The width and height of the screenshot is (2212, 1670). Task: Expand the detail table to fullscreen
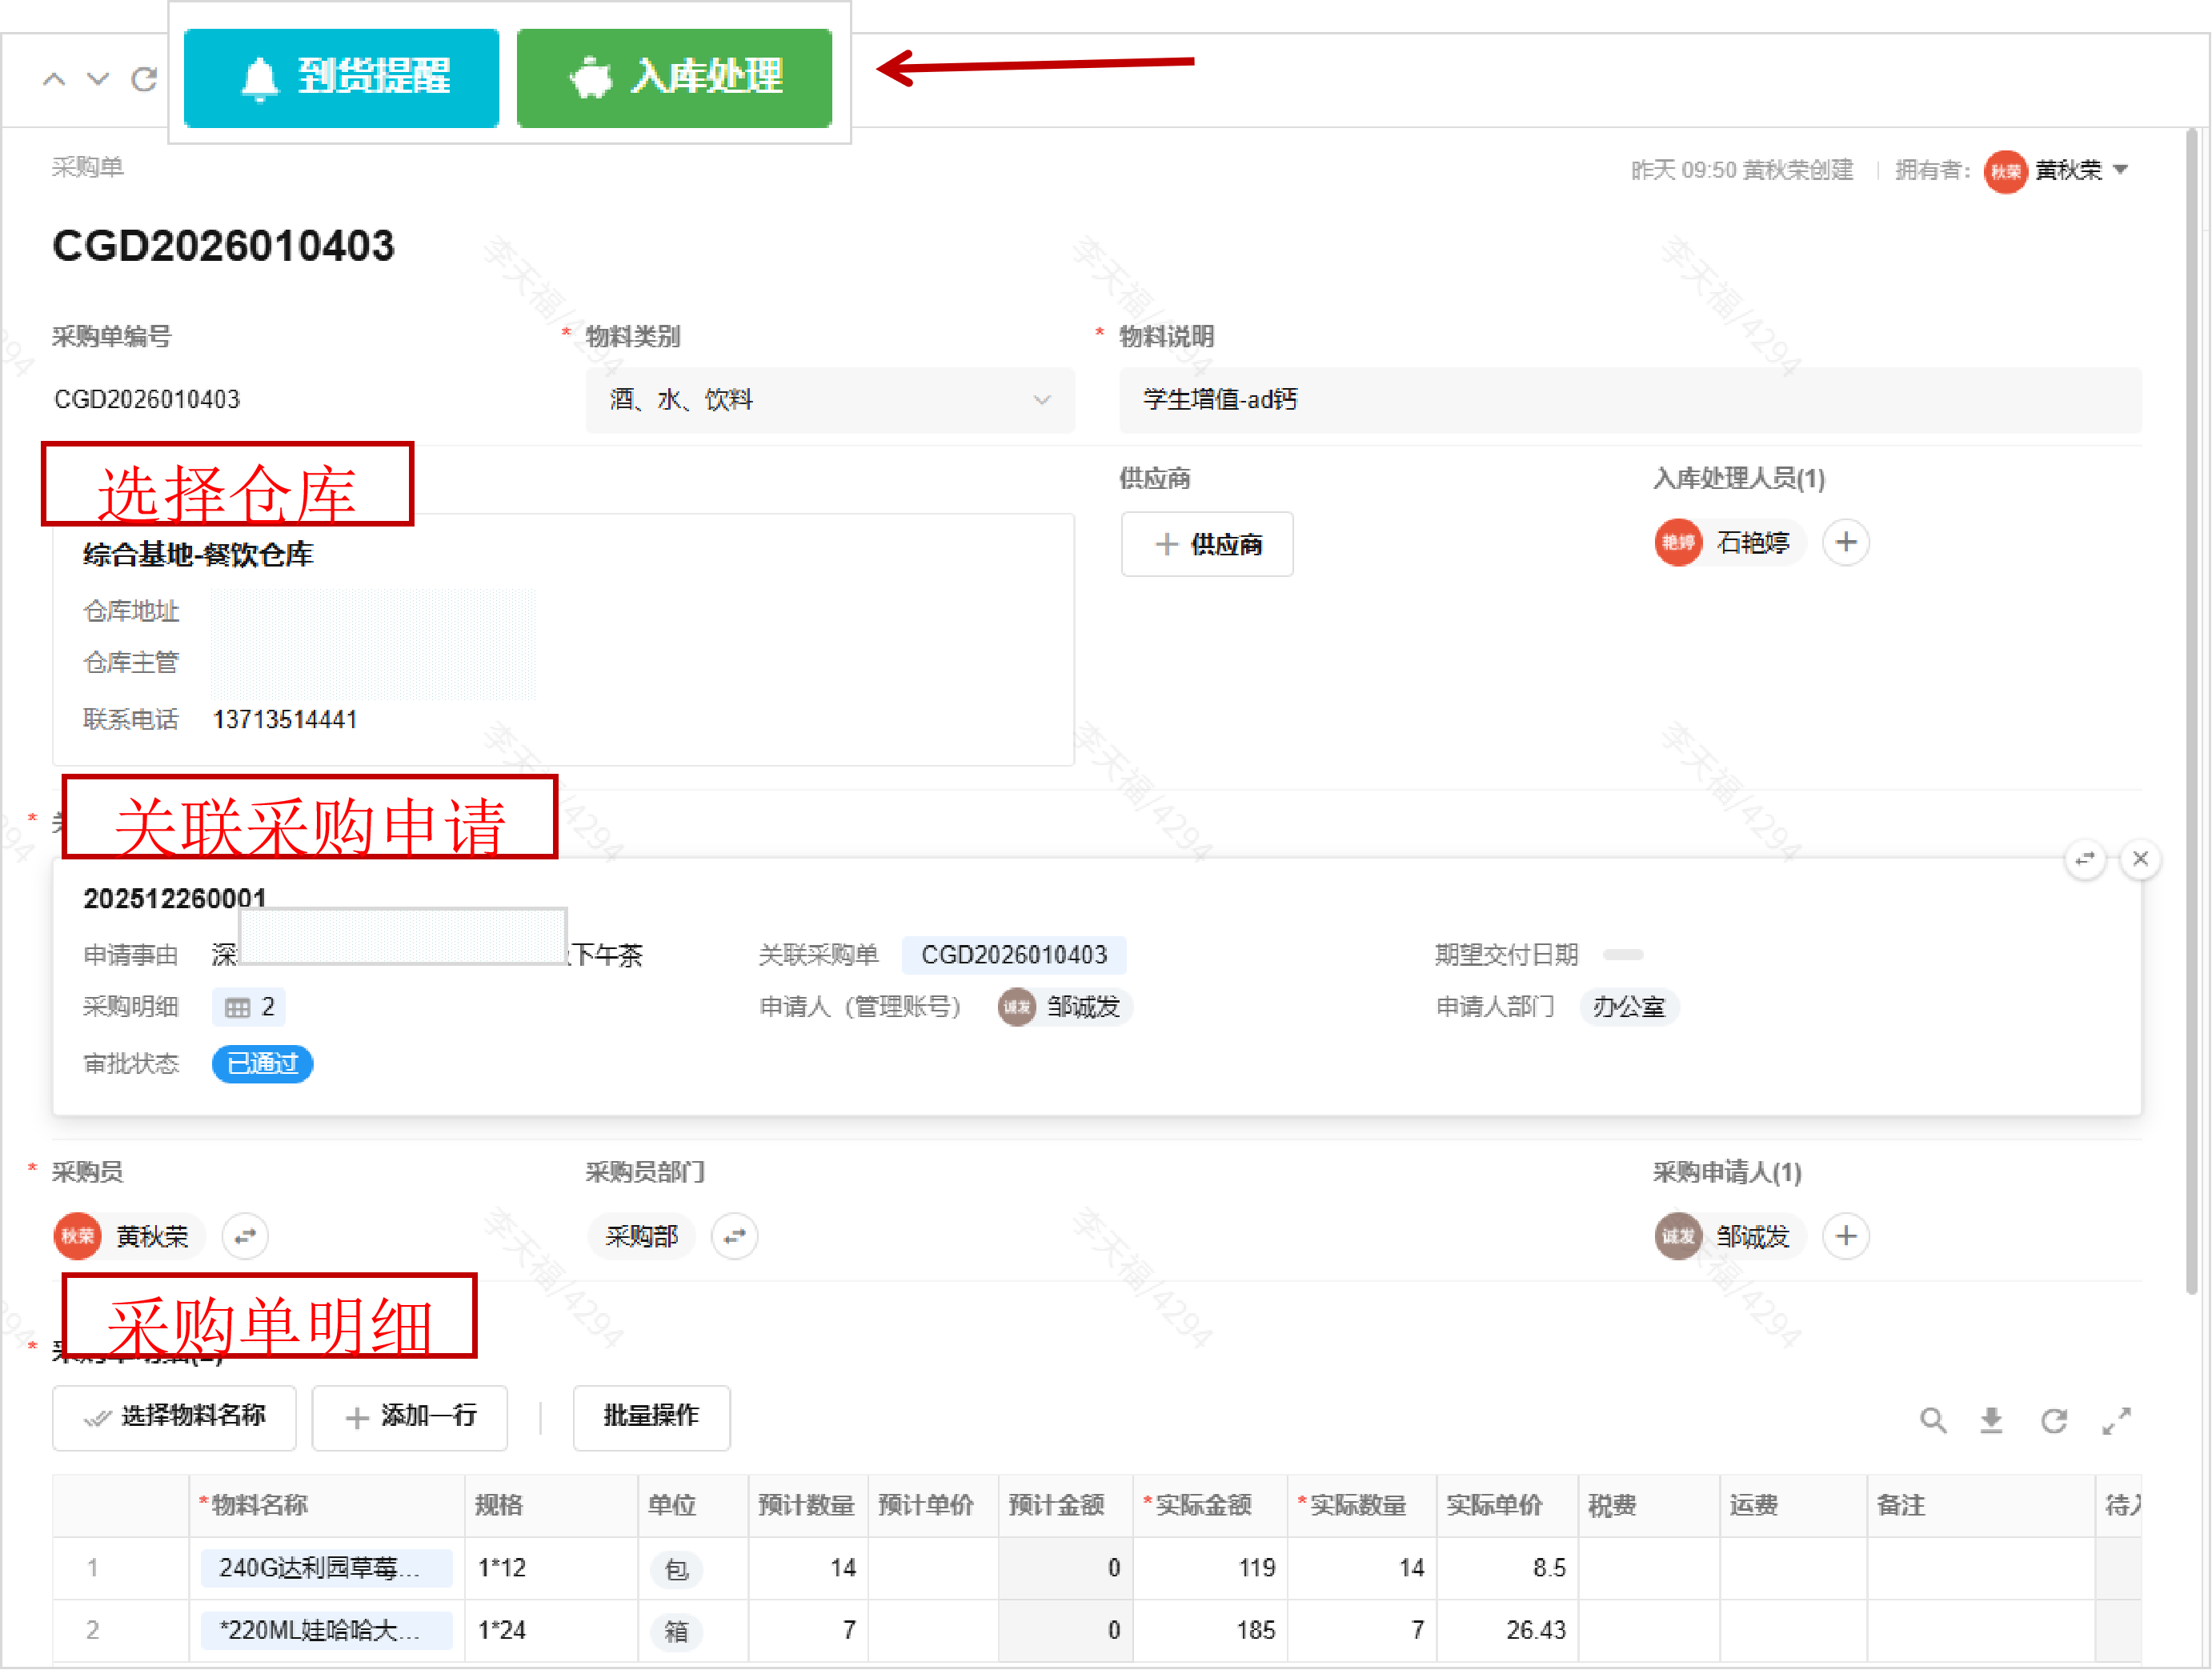tap(2116, 1420)
